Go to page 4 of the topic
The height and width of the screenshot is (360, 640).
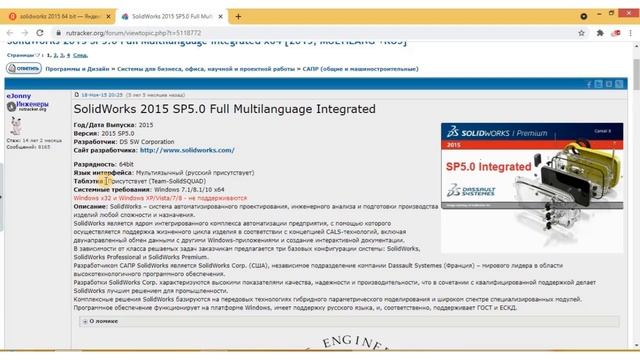68,55
